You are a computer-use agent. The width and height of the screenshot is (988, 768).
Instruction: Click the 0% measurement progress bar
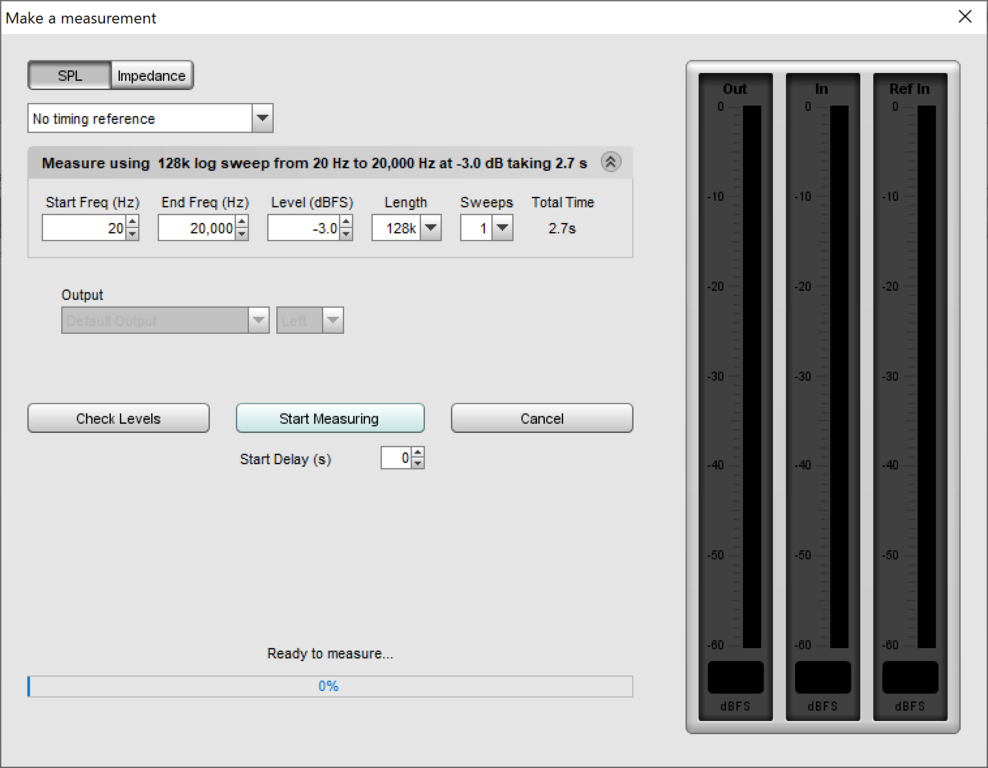pyautogui.click(x=330, y=686)
